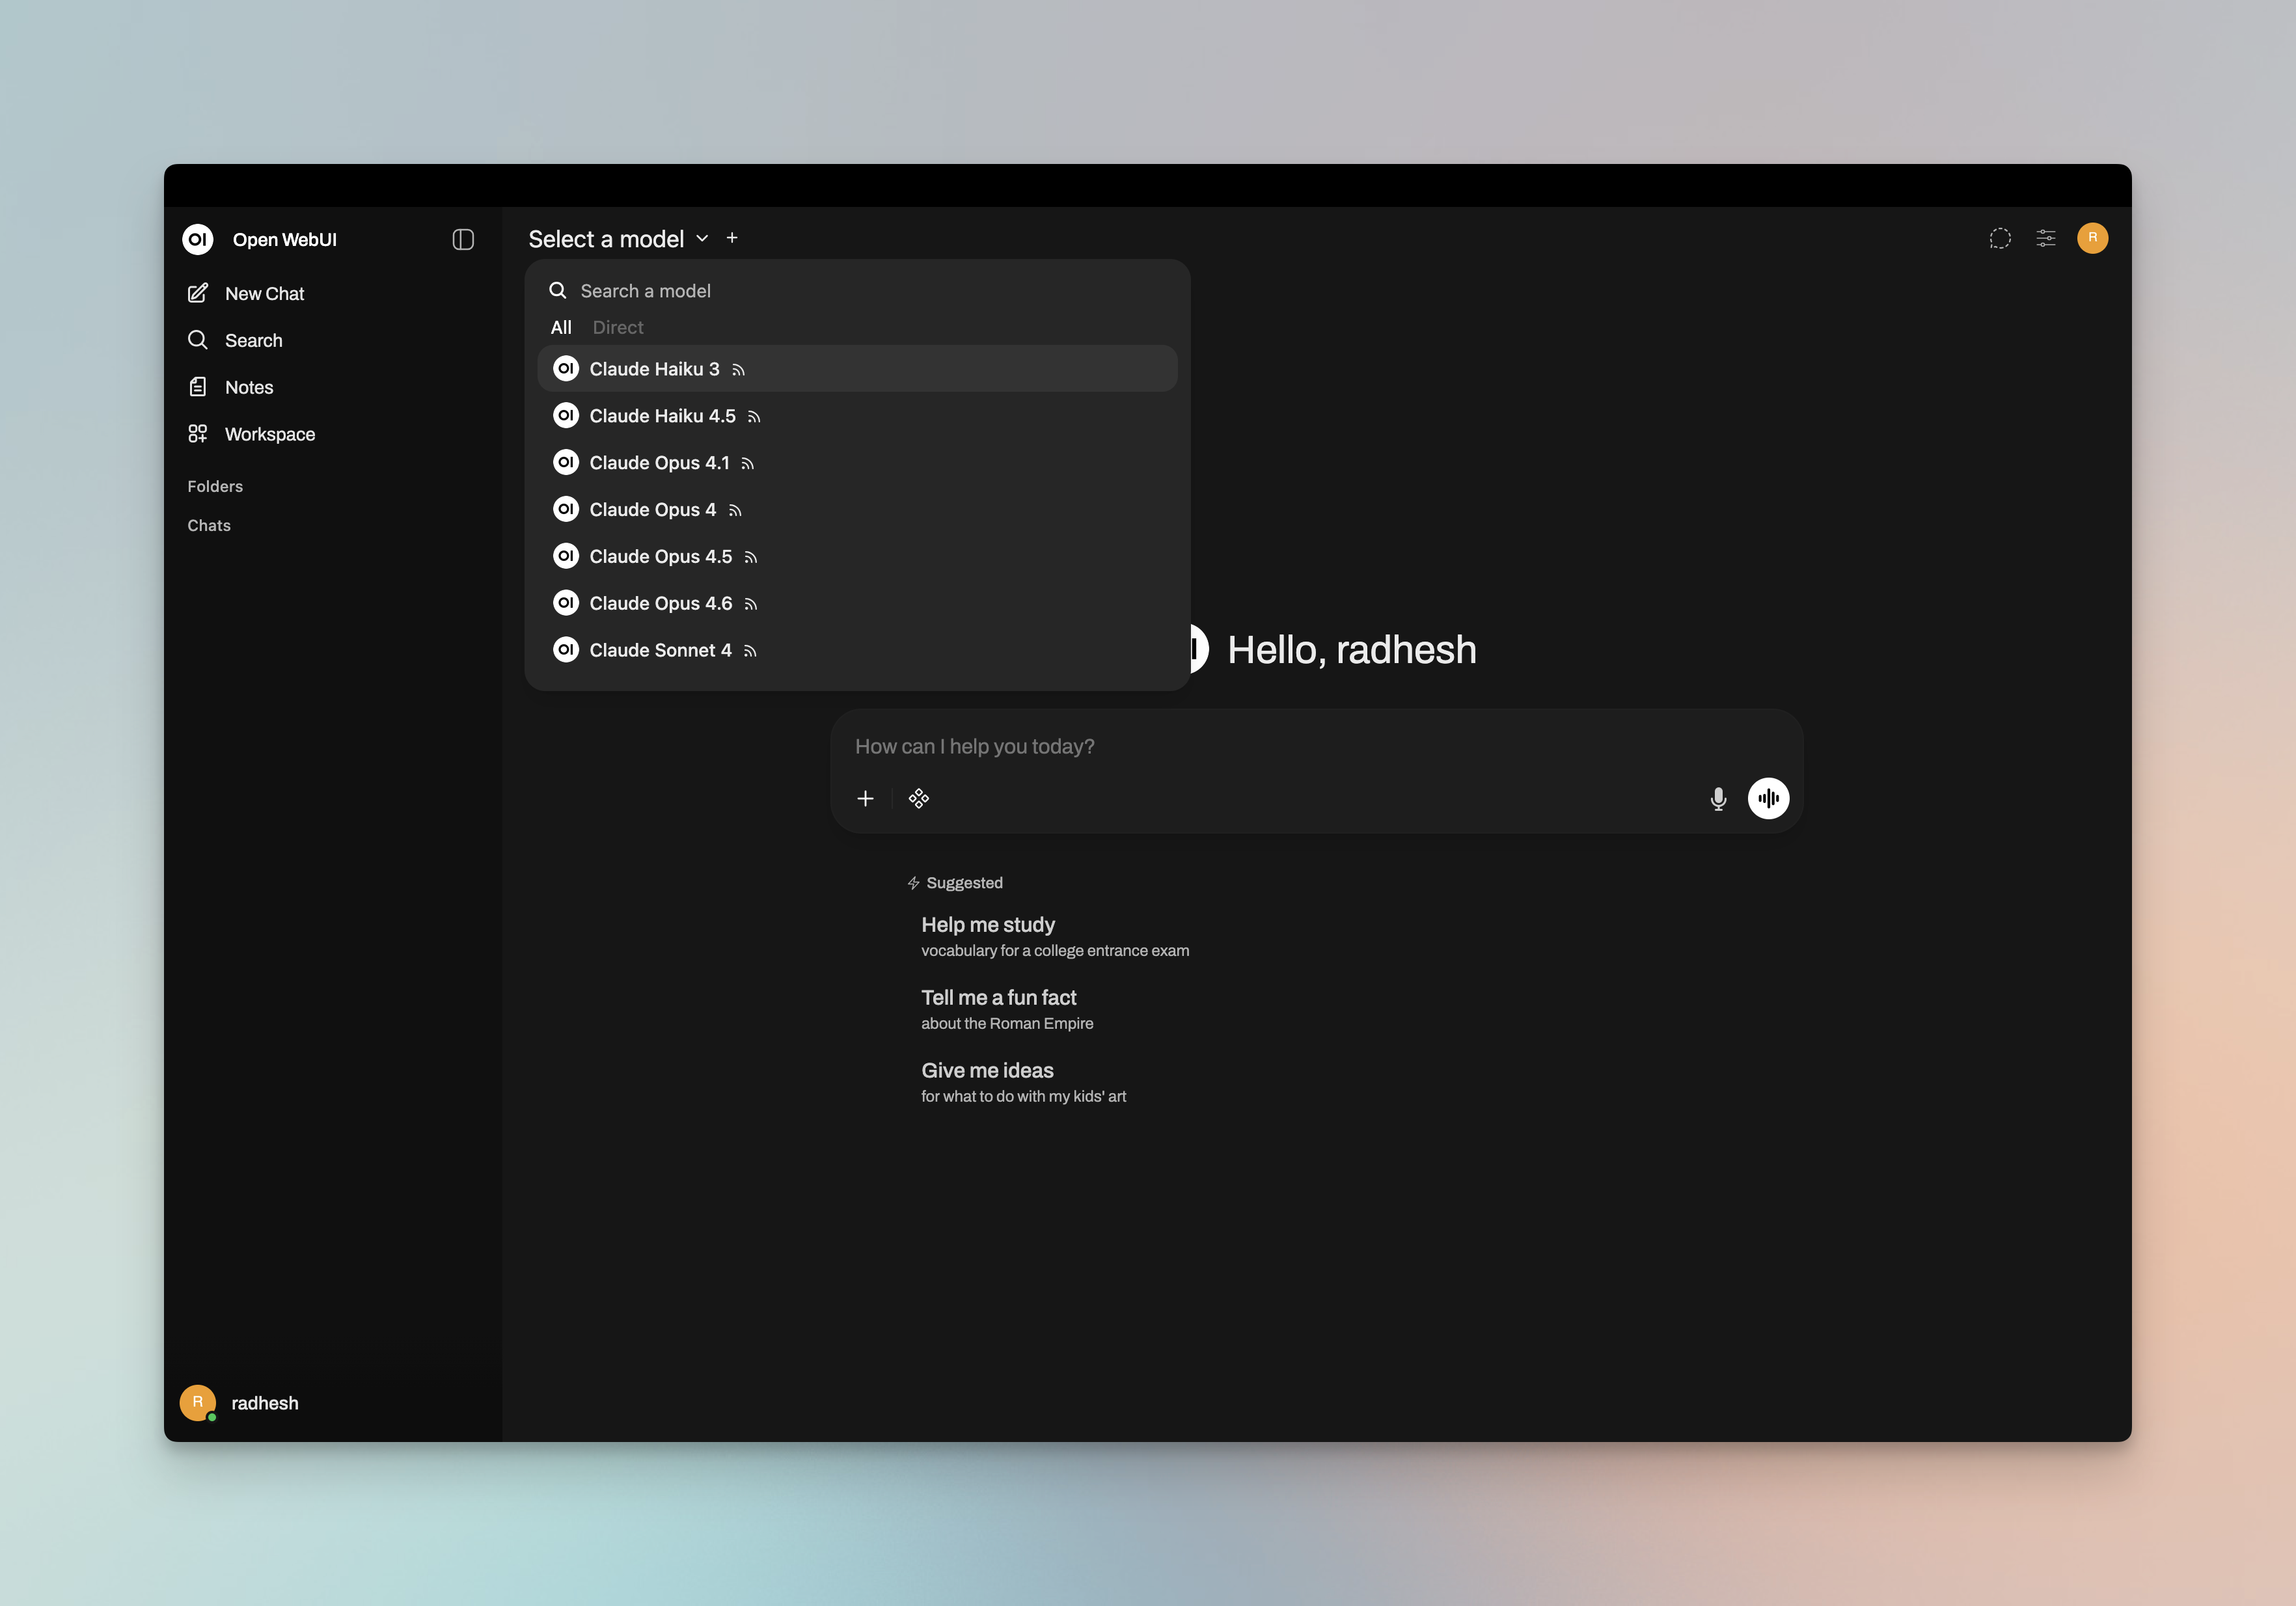This screenshot has height=1606, width=2296.
Task: Open the Notes page
Action: point(248,387)
